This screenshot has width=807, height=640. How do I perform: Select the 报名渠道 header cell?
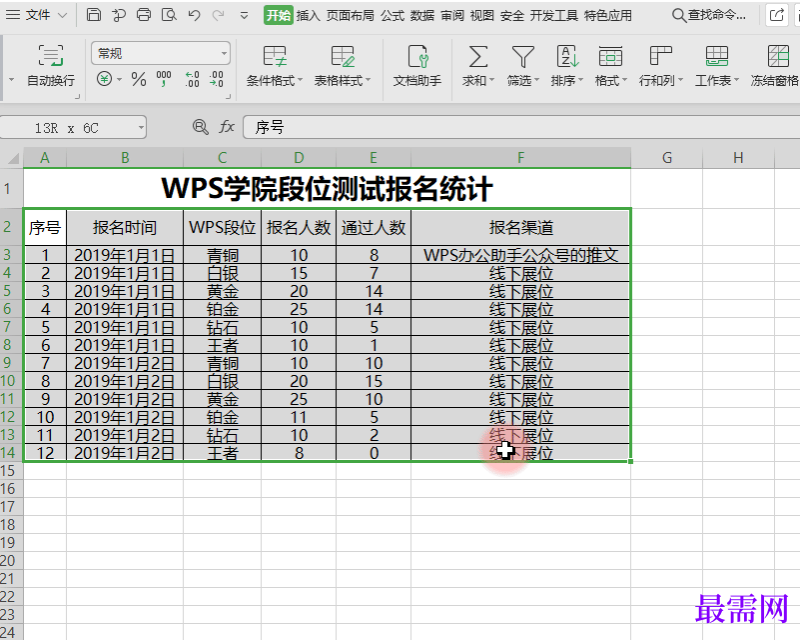click(x=520, y=227)
